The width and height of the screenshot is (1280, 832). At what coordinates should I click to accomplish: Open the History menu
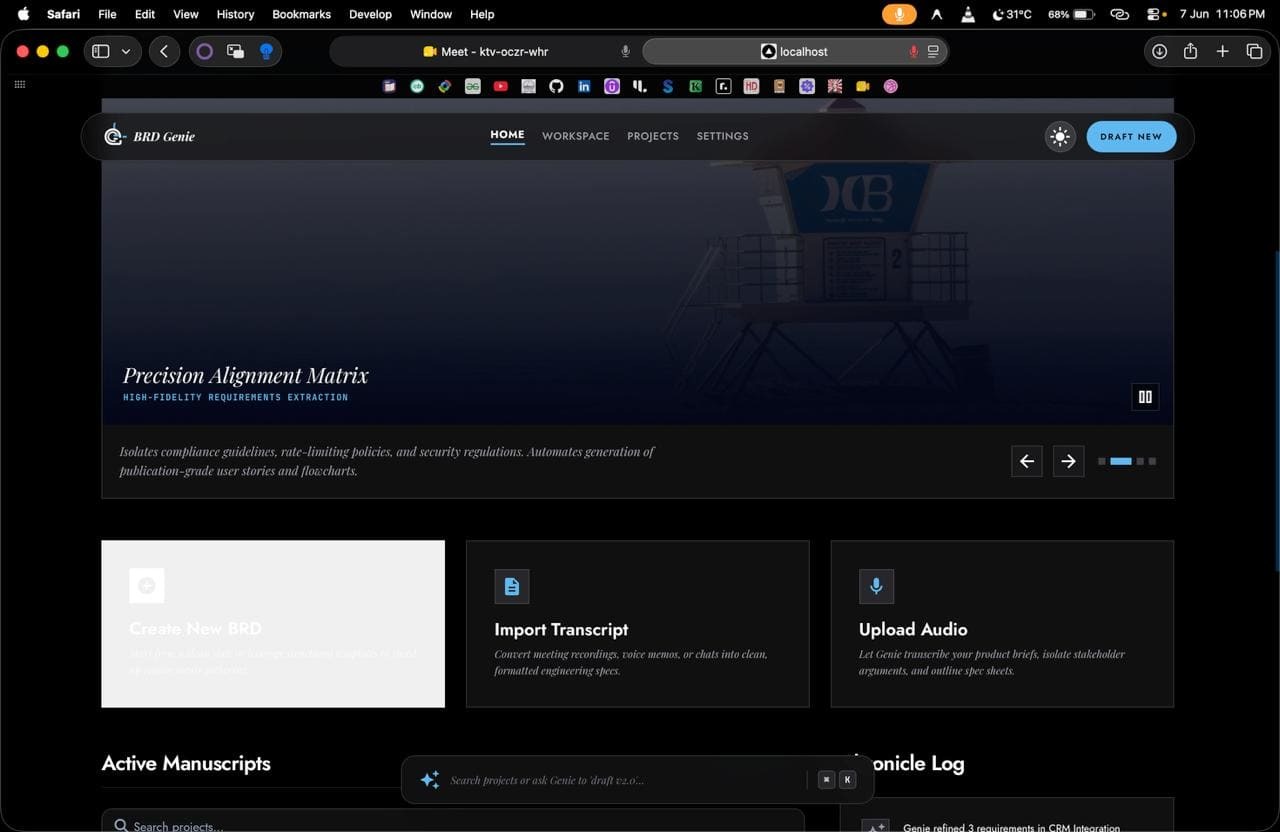pos(235,14)
